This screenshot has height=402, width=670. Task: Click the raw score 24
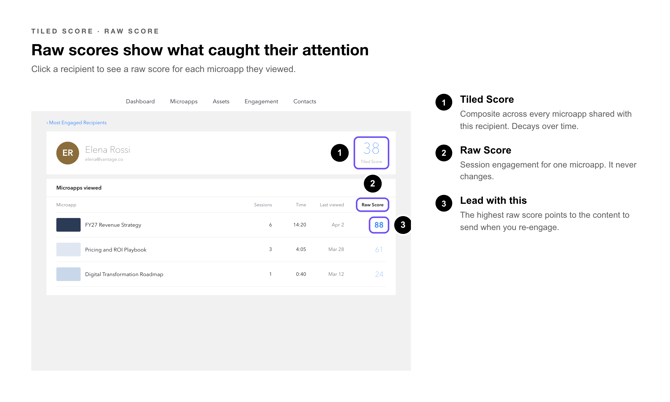point(379,274)
